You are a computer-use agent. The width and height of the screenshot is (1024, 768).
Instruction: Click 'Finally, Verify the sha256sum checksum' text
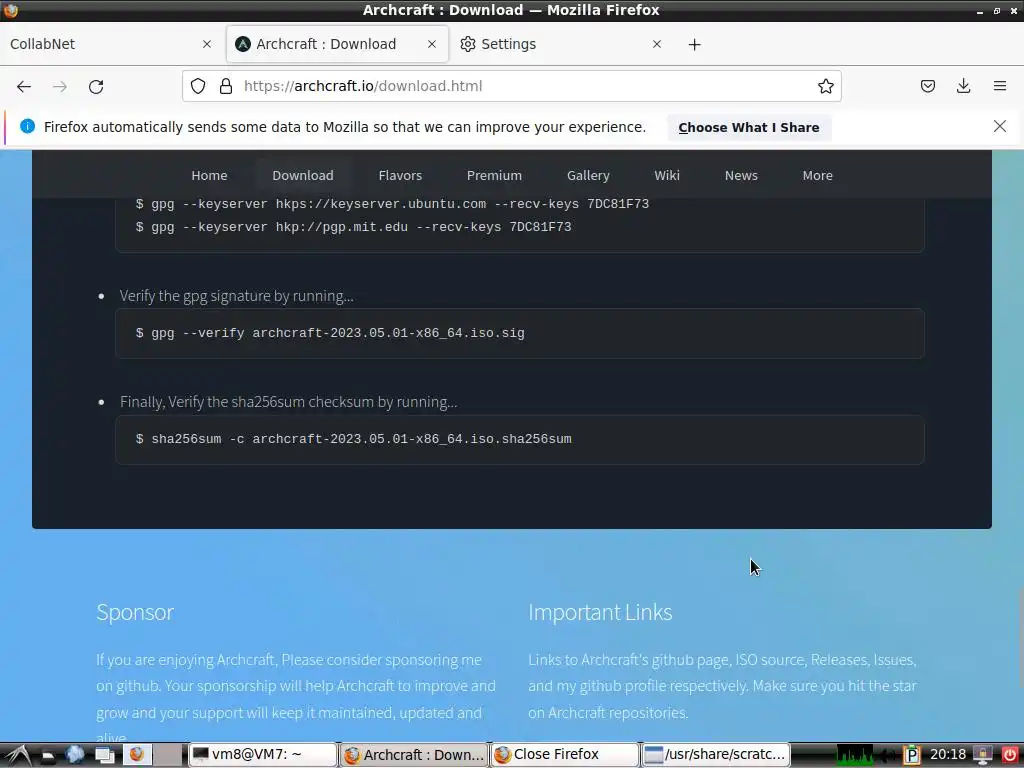click(x=288, y=402)
